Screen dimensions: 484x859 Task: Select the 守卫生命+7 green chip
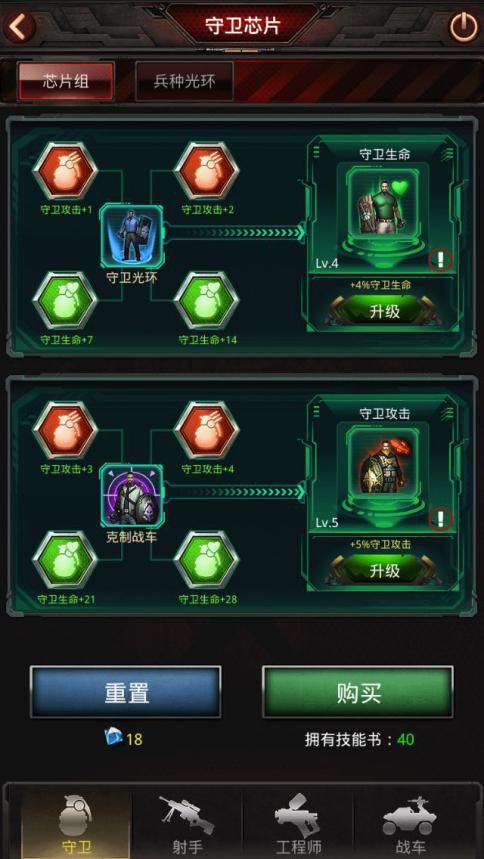65,300
